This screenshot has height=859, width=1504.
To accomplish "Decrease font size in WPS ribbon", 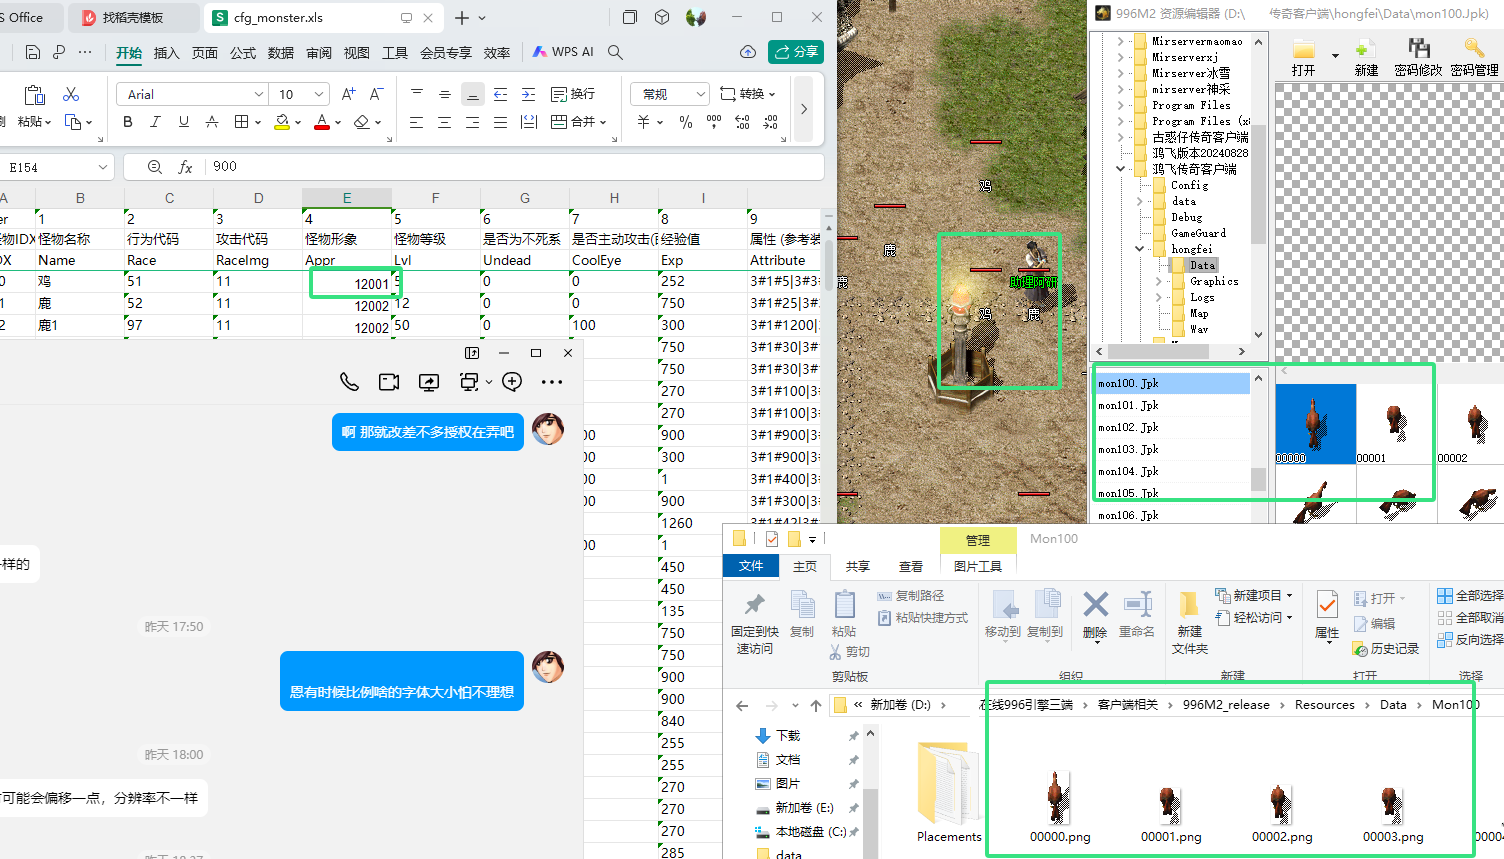I will [376, 94].
